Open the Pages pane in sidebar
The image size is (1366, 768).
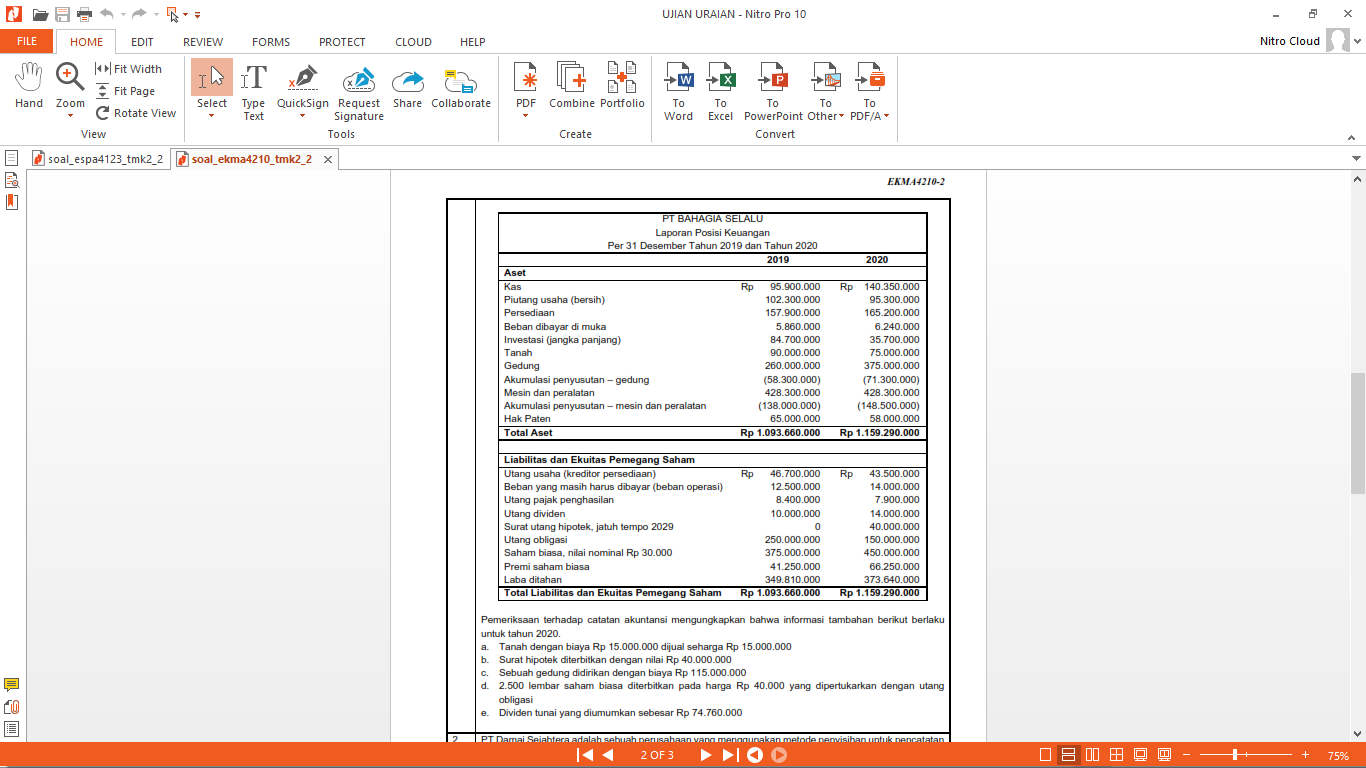11,158
